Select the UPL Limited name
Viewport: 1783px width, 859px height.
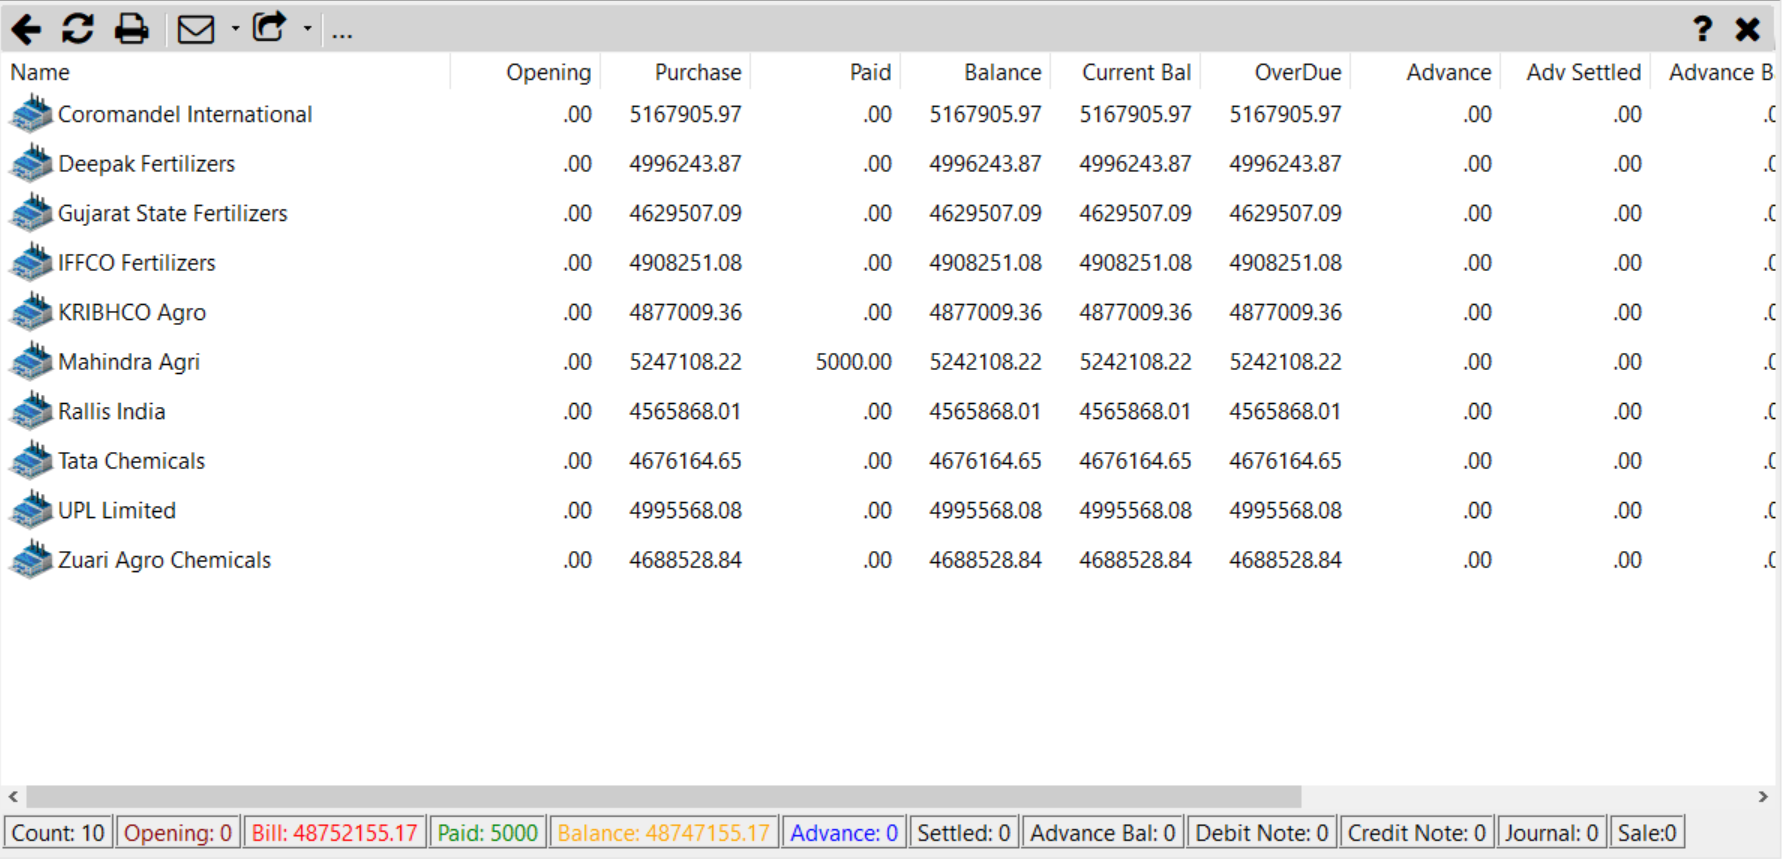[116, 510]
